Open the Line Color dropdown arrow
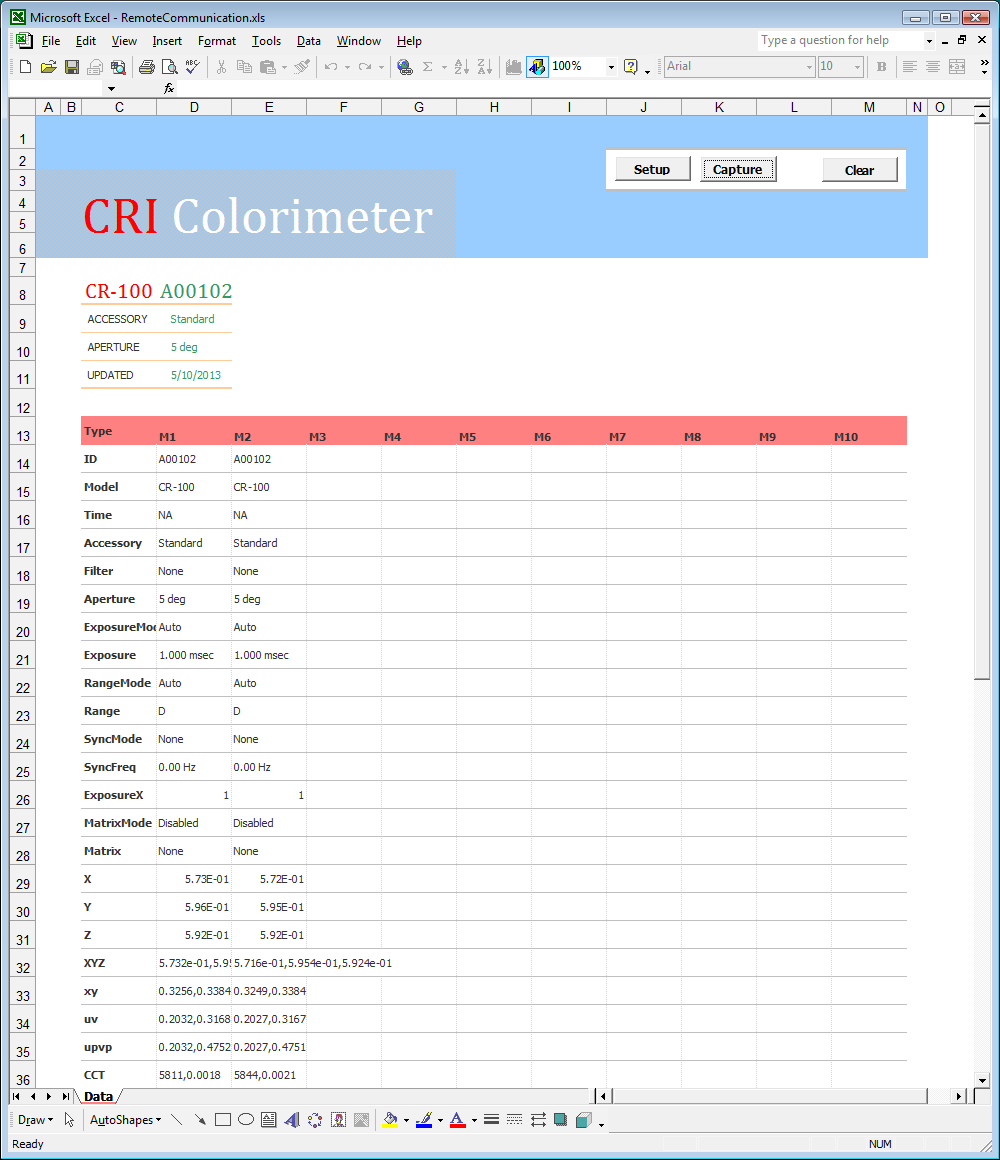This screenshot has height=1160, width=1000. (x=440, y=1120)
